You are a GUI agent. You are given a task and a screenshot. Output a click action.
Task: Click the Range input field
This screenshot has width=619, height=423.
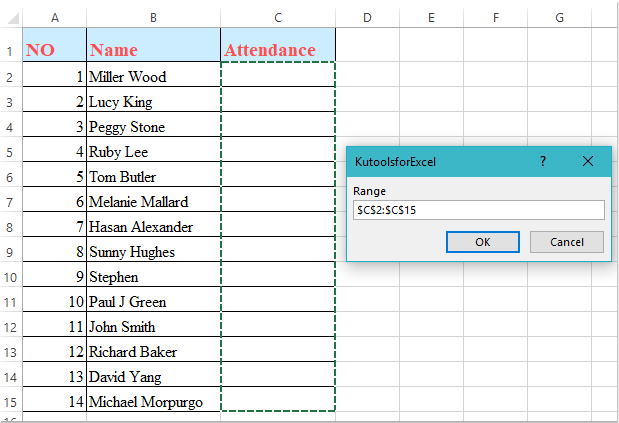(479, 210)
